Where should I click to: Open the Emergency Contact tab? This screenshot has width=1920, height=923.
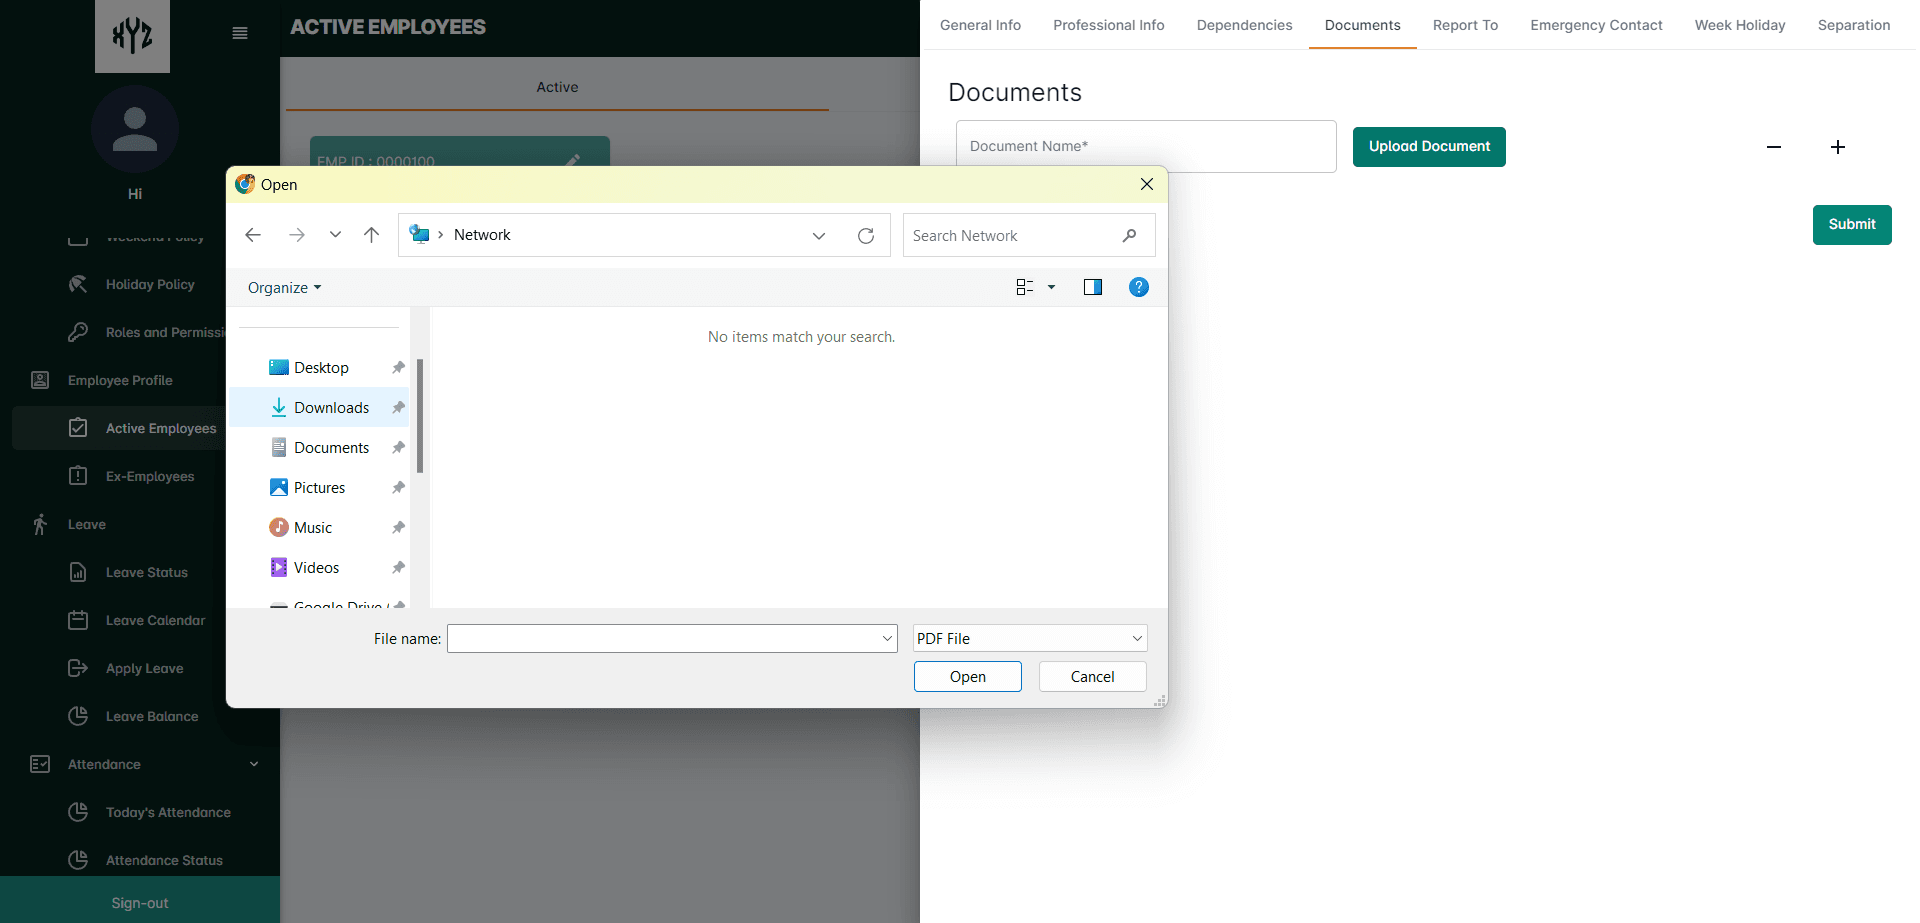click(x=1595, y=25)
